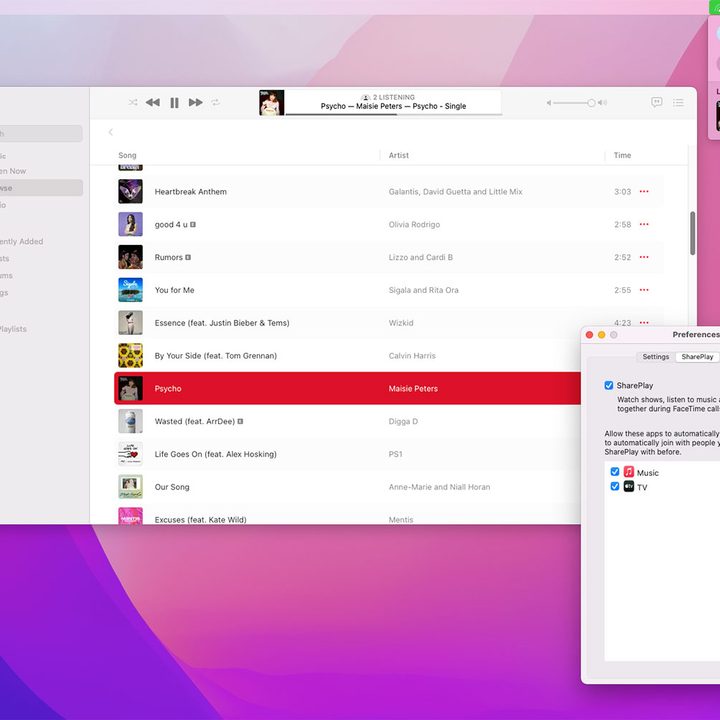The image size is (720, 720).
Task: Toggle shuffle in the Music toolbar
Action: (x=133, y=102)
